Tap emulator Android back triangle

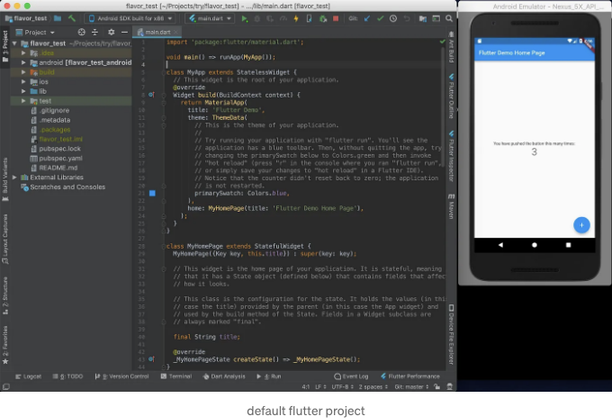click(x=500, y=245)
